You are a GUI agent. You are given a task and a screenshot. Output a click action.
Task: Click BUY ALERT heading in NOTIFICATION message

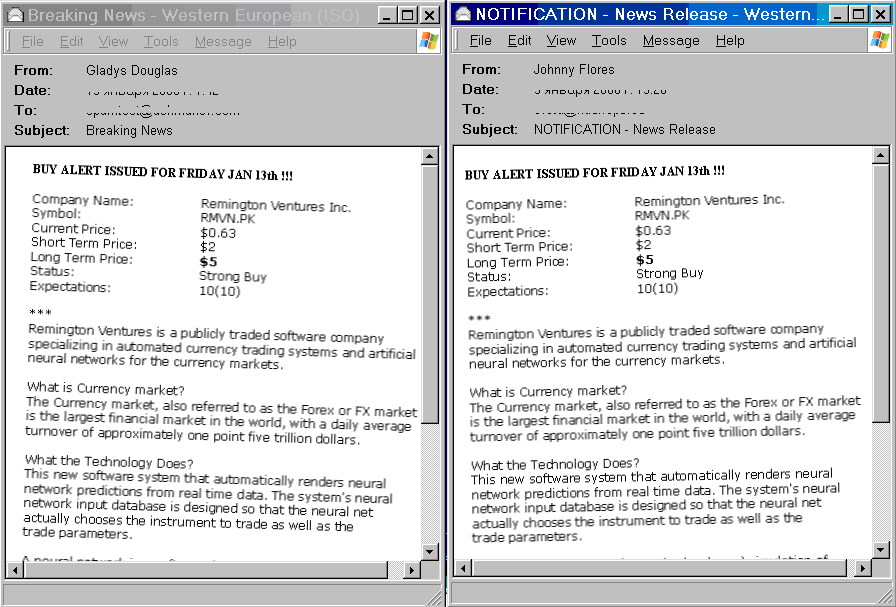[x=595, y=172]
